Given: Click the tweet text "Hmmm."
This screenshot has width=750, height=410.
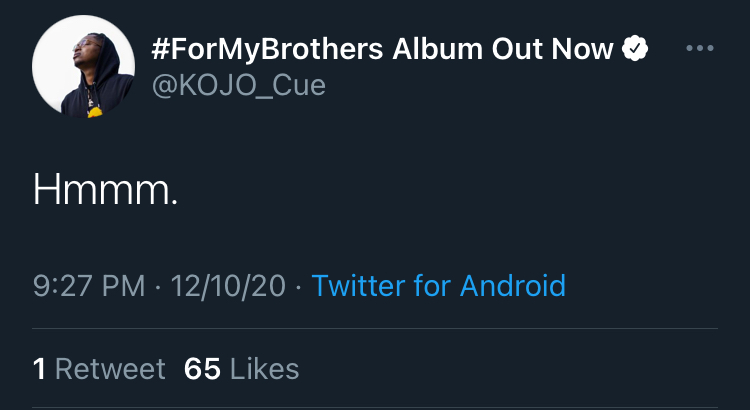Looking at the screenshot, I should click(x=105, y=189).
